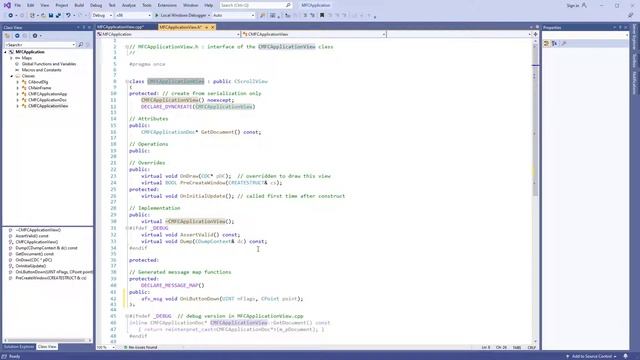Select CMFCApplicationDoc in Class View
Image resolution: width=640 pixels, height=360 pixels.
(x=47, y=100)
